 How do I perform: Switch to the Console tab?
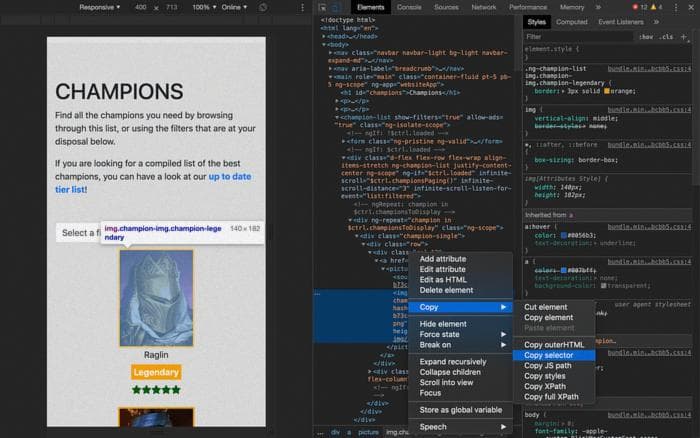[x=408, y=7]
